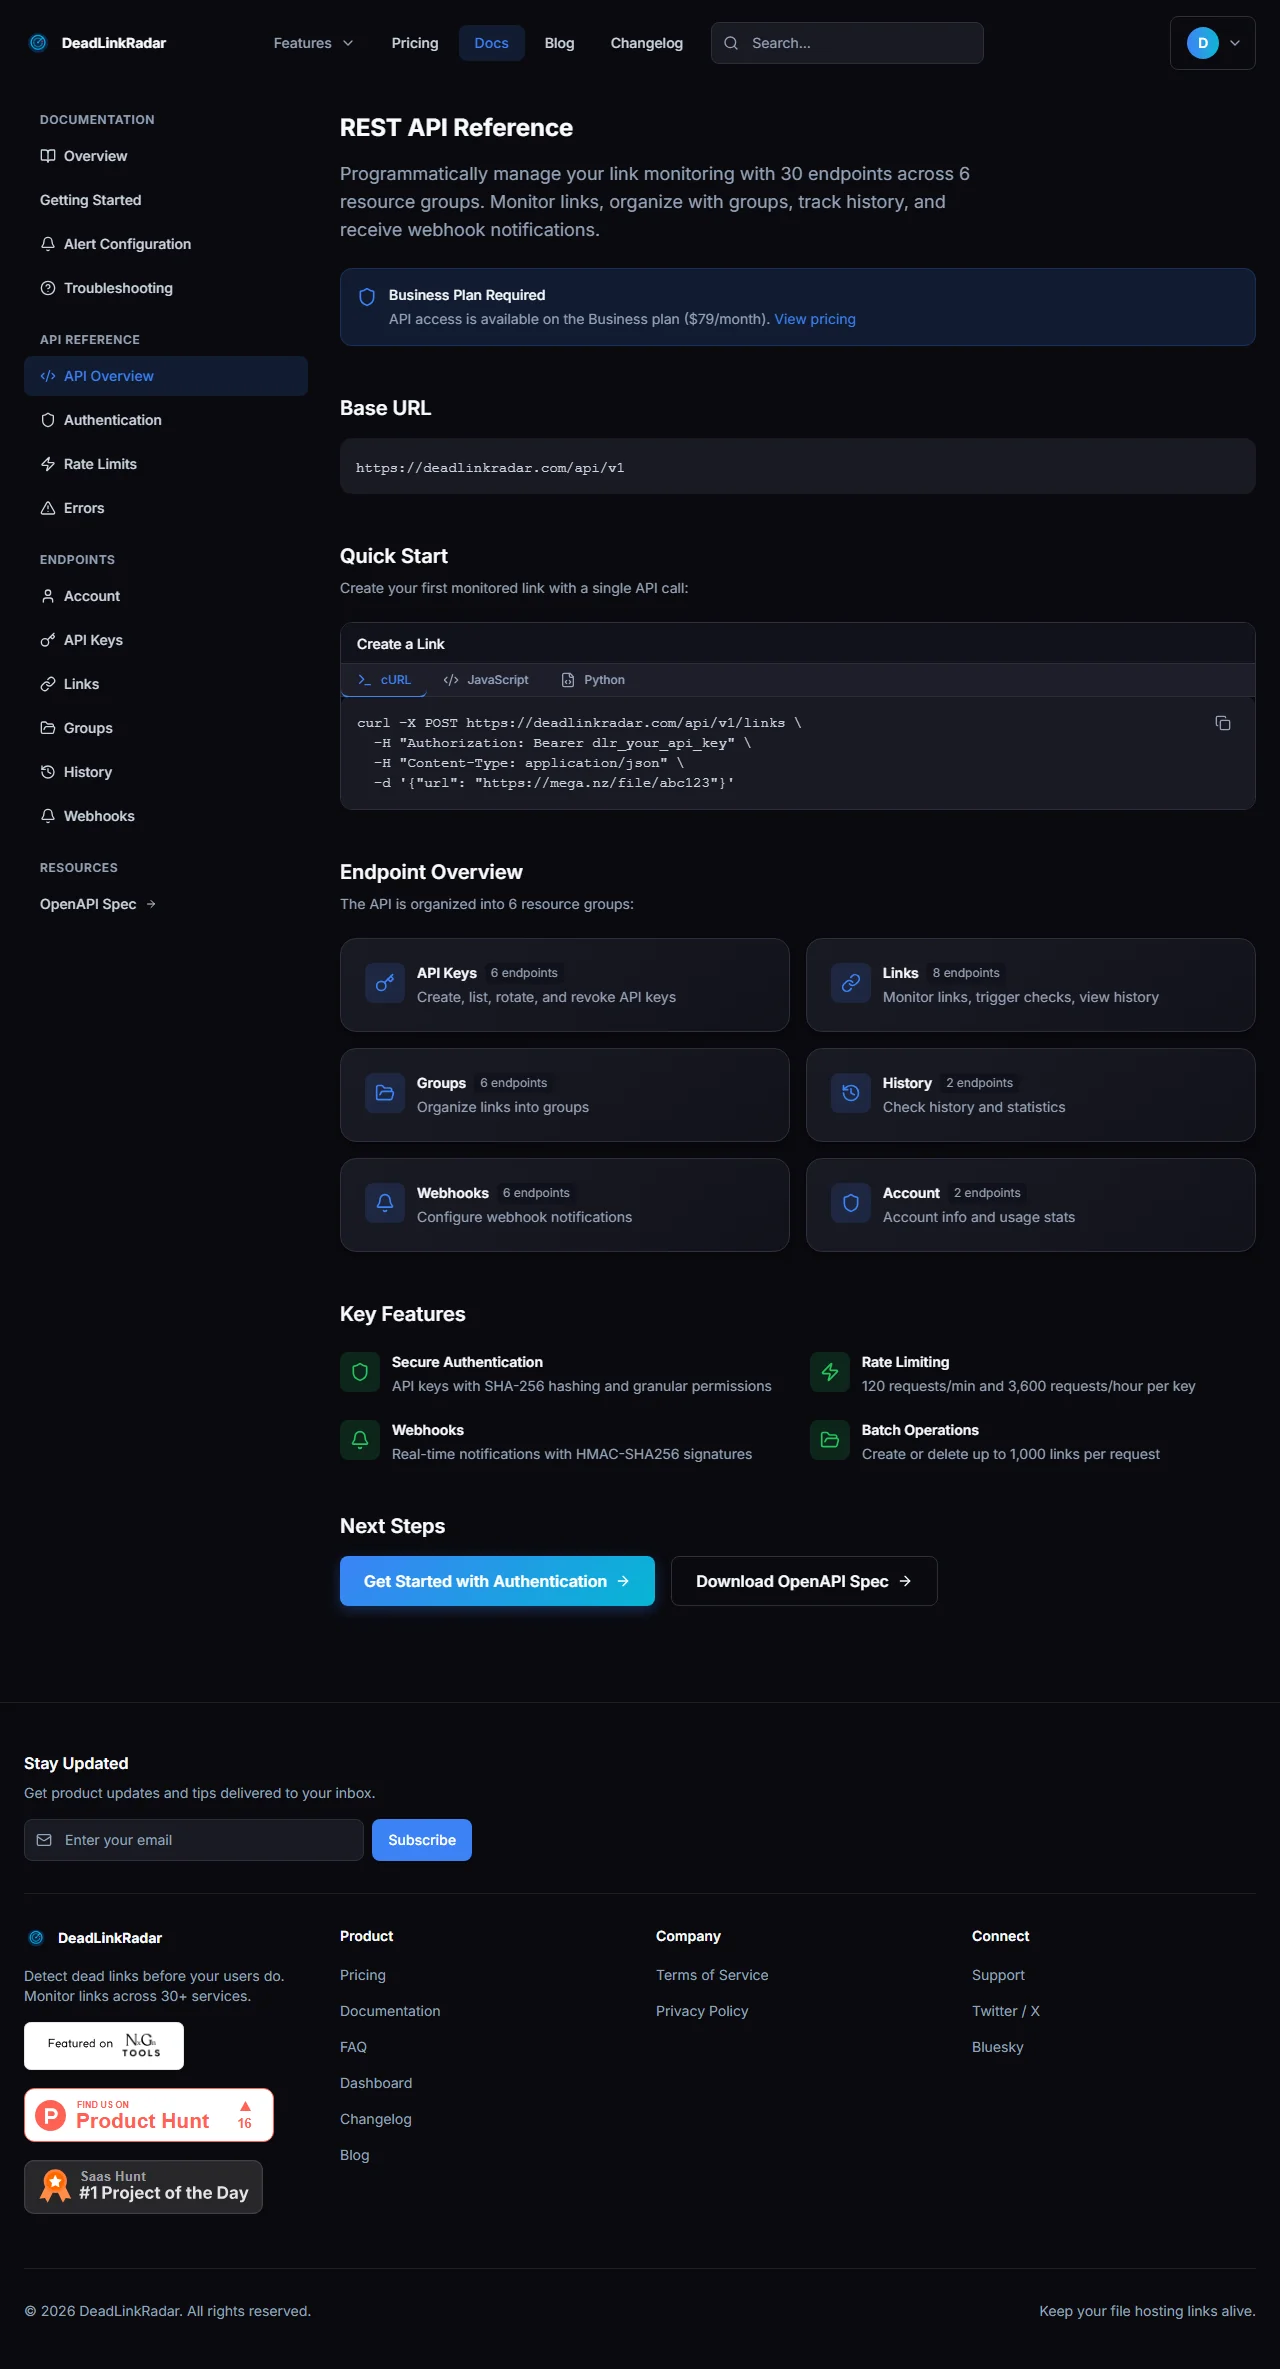Focus the Search docs field

pos(860,43)
